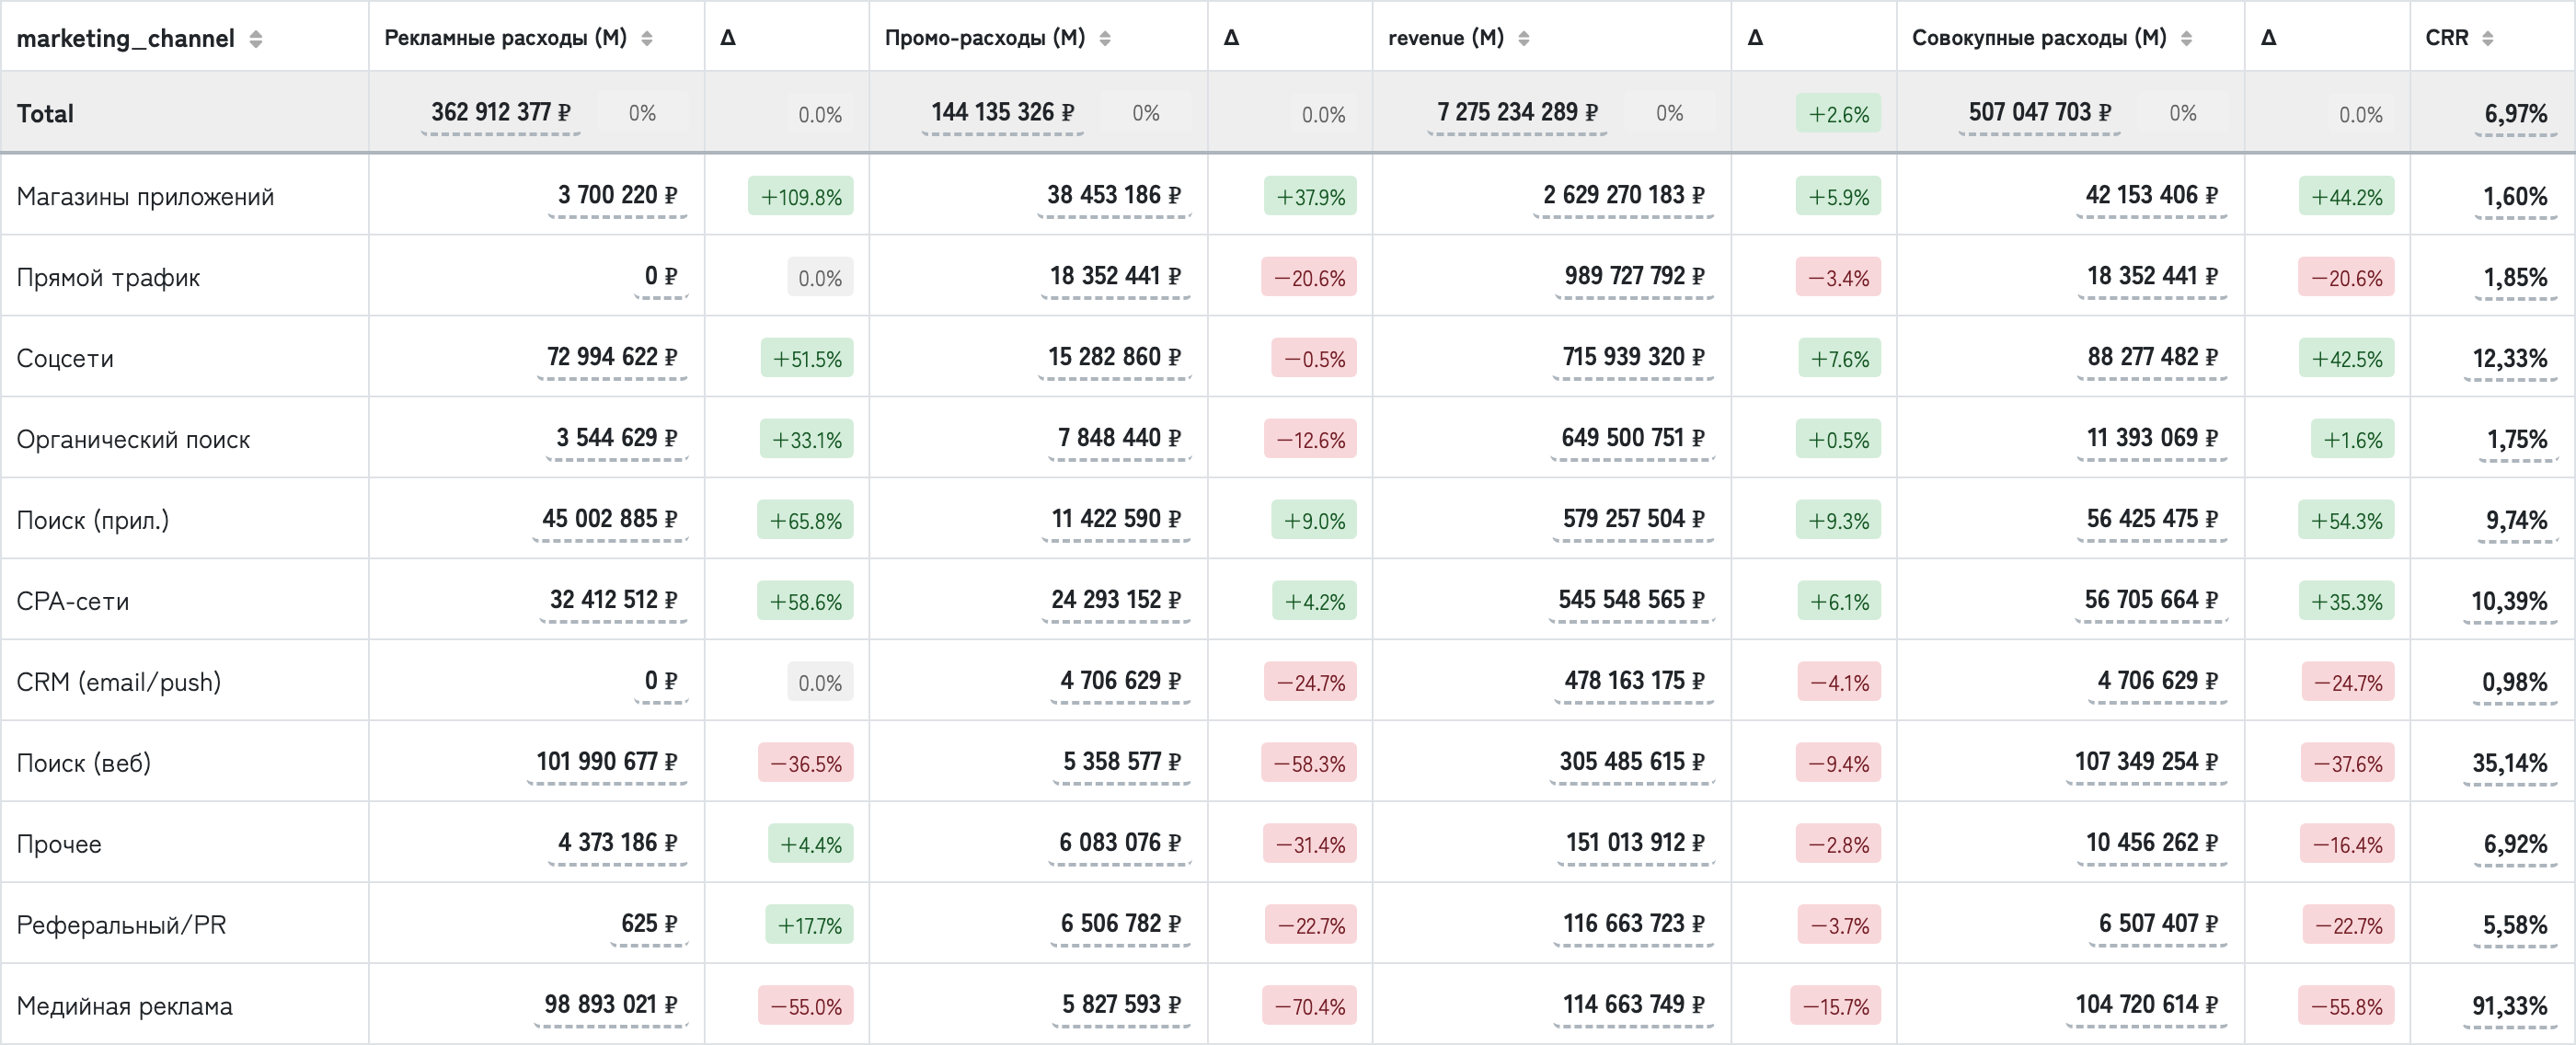2576x1045 pixels.
Task: Sort by marketing_channel column arrows
Action: tap(256, 39)
